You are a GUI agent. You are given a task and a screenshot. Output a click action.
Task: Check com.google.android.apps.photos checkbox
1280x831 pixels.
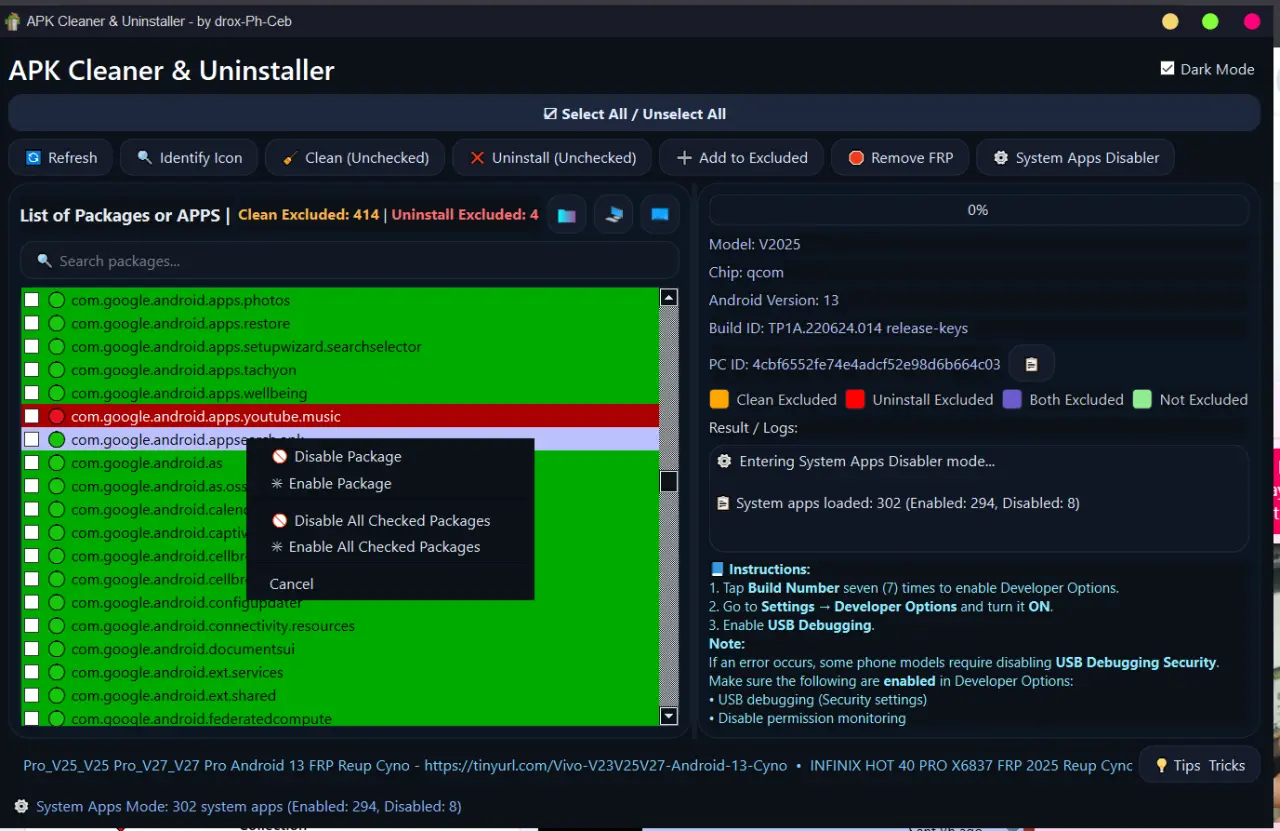pyautogui.click(x=32, y=300)
